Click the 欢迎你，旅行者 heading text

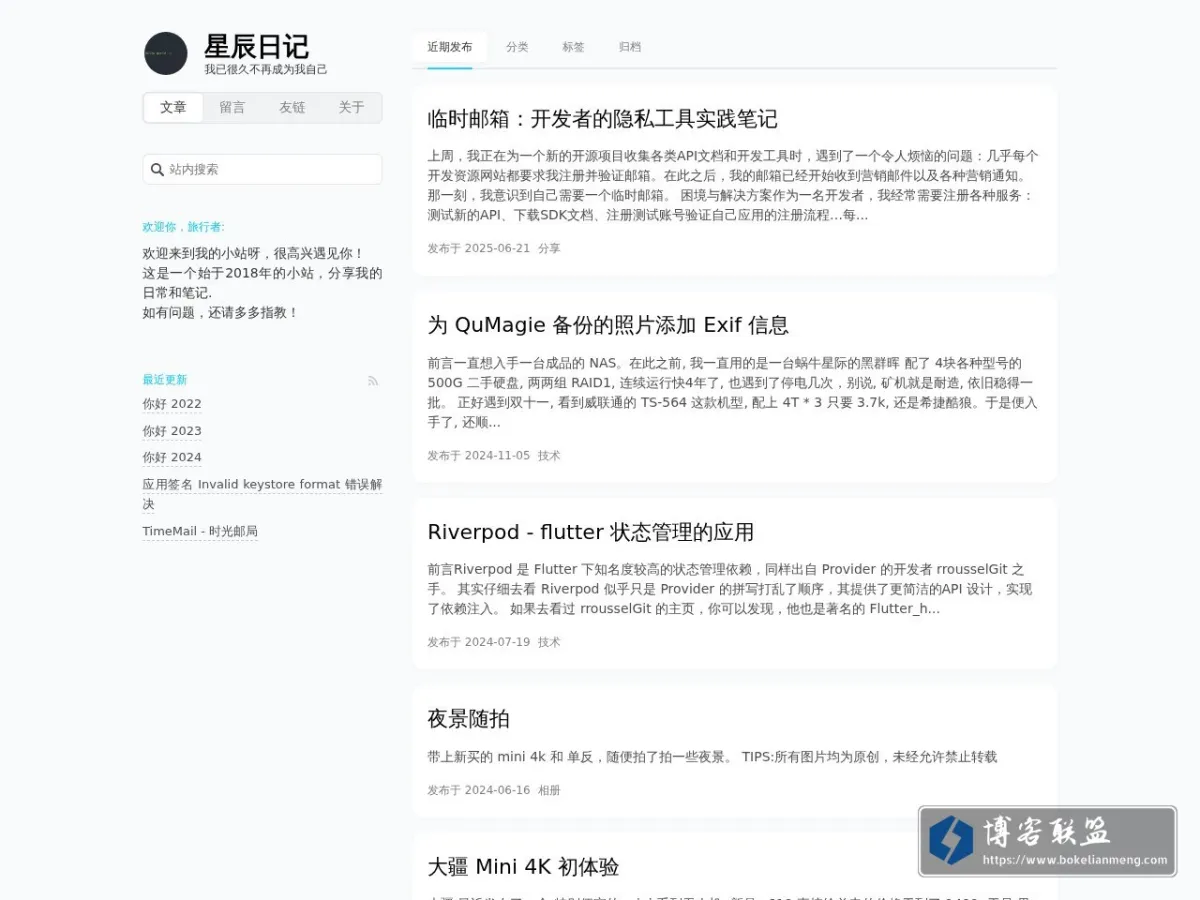[x=183, y=227]
